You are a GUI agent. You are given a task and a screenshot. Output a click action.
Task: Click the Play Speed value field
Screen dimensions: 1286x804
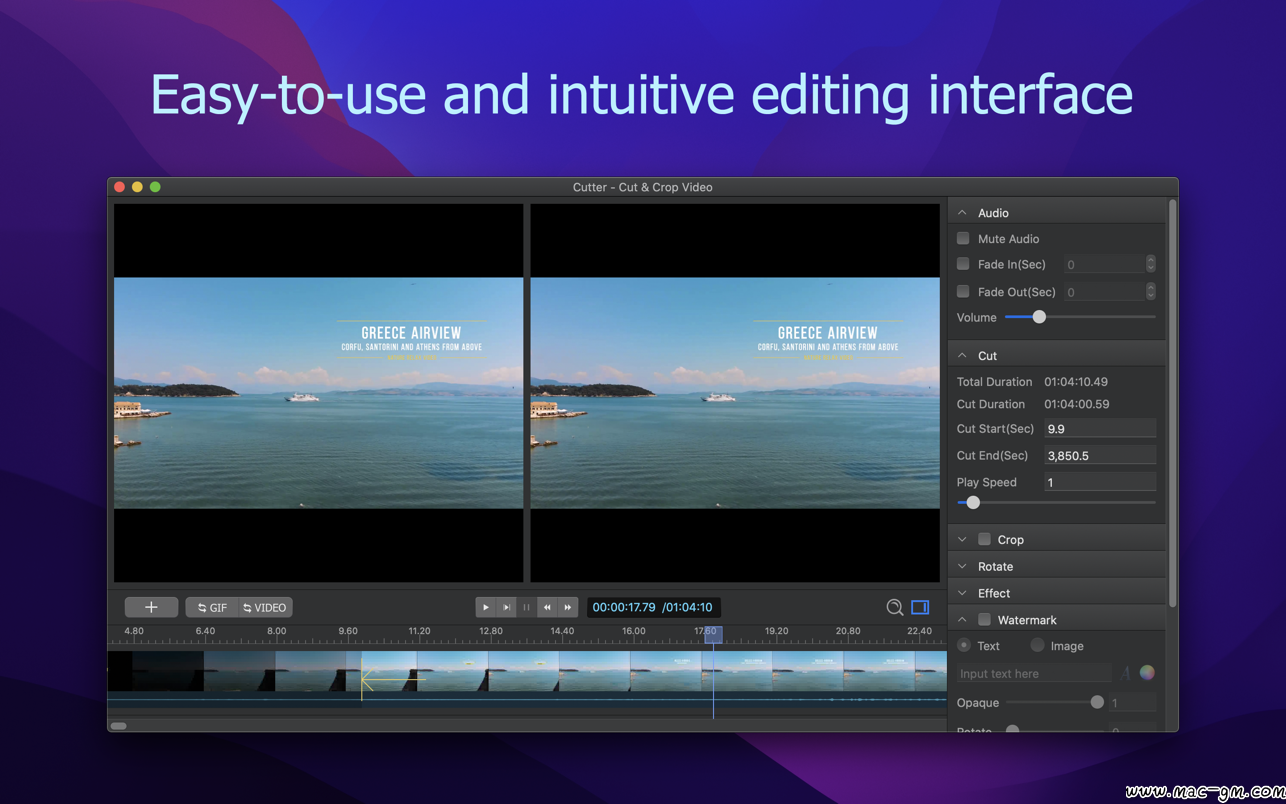click(x=1100, y=482)
